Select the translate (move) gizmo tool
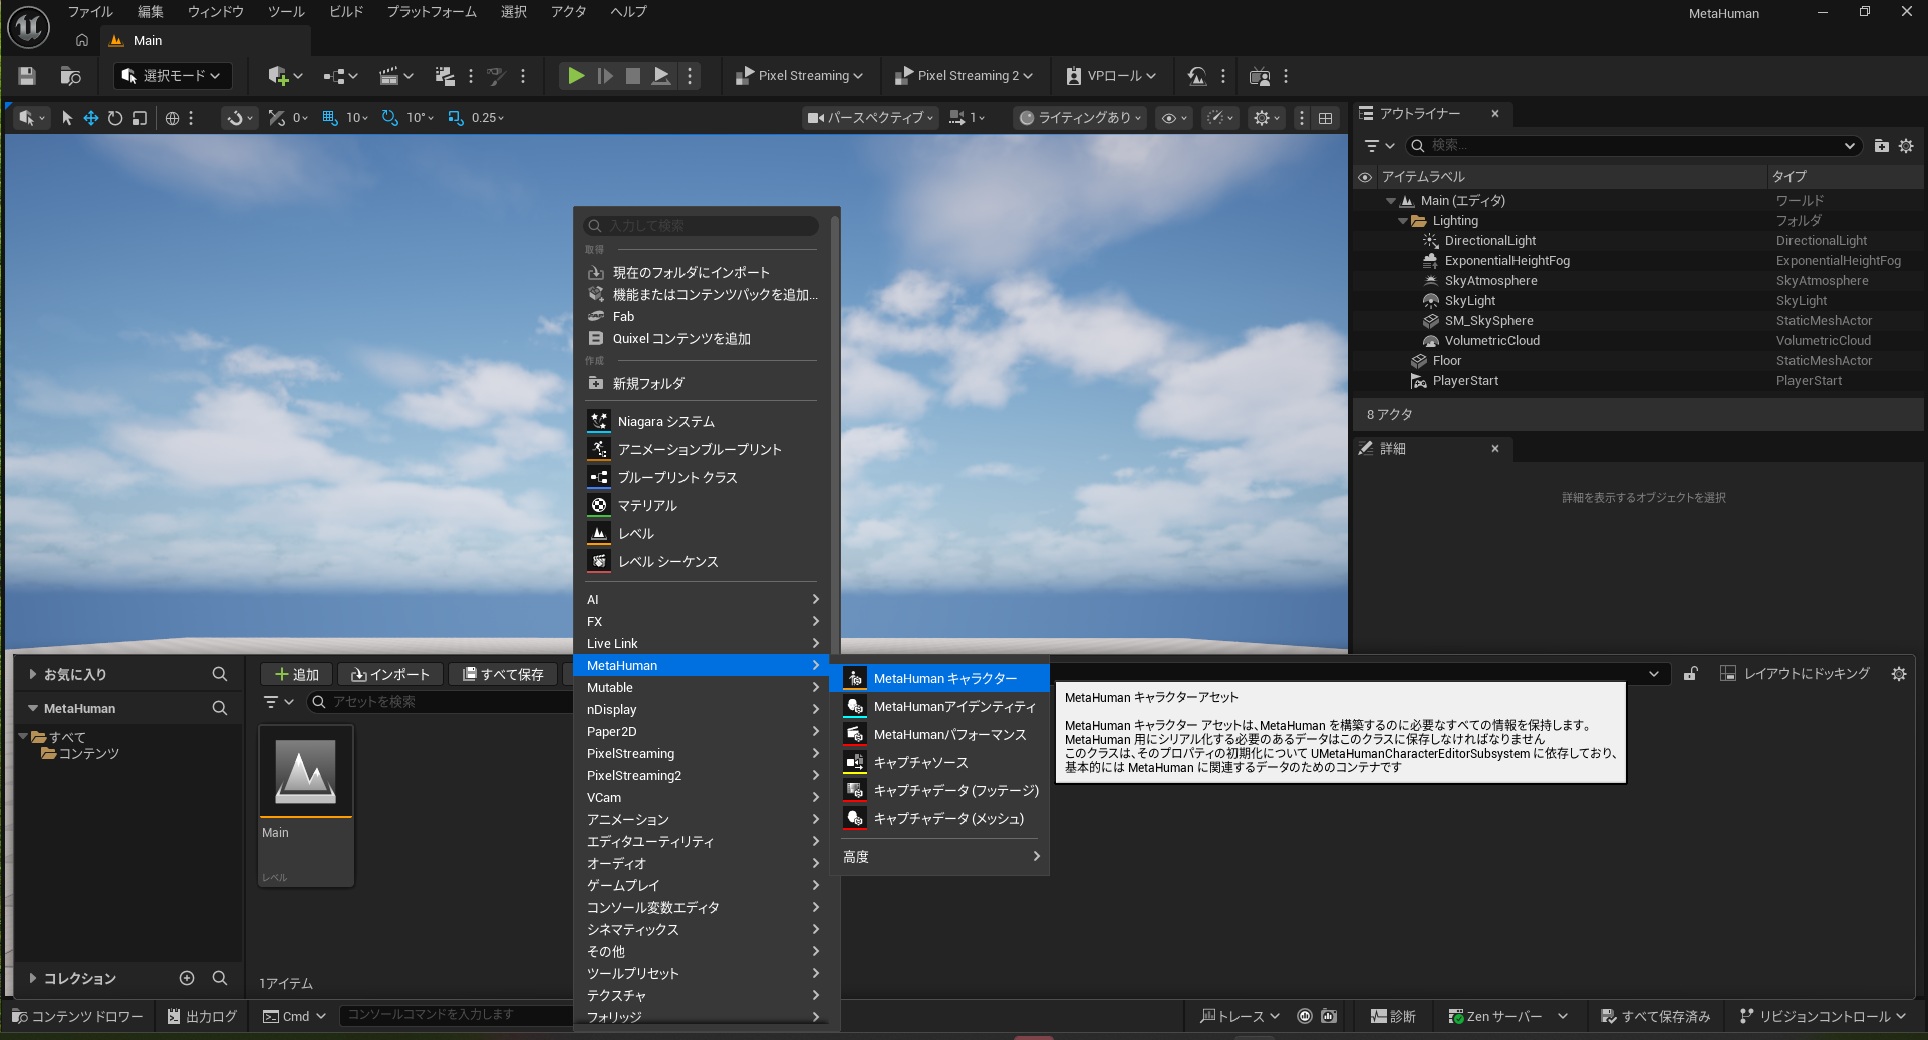Viewport: 1928px width, 1040px height. coord(91,118)
